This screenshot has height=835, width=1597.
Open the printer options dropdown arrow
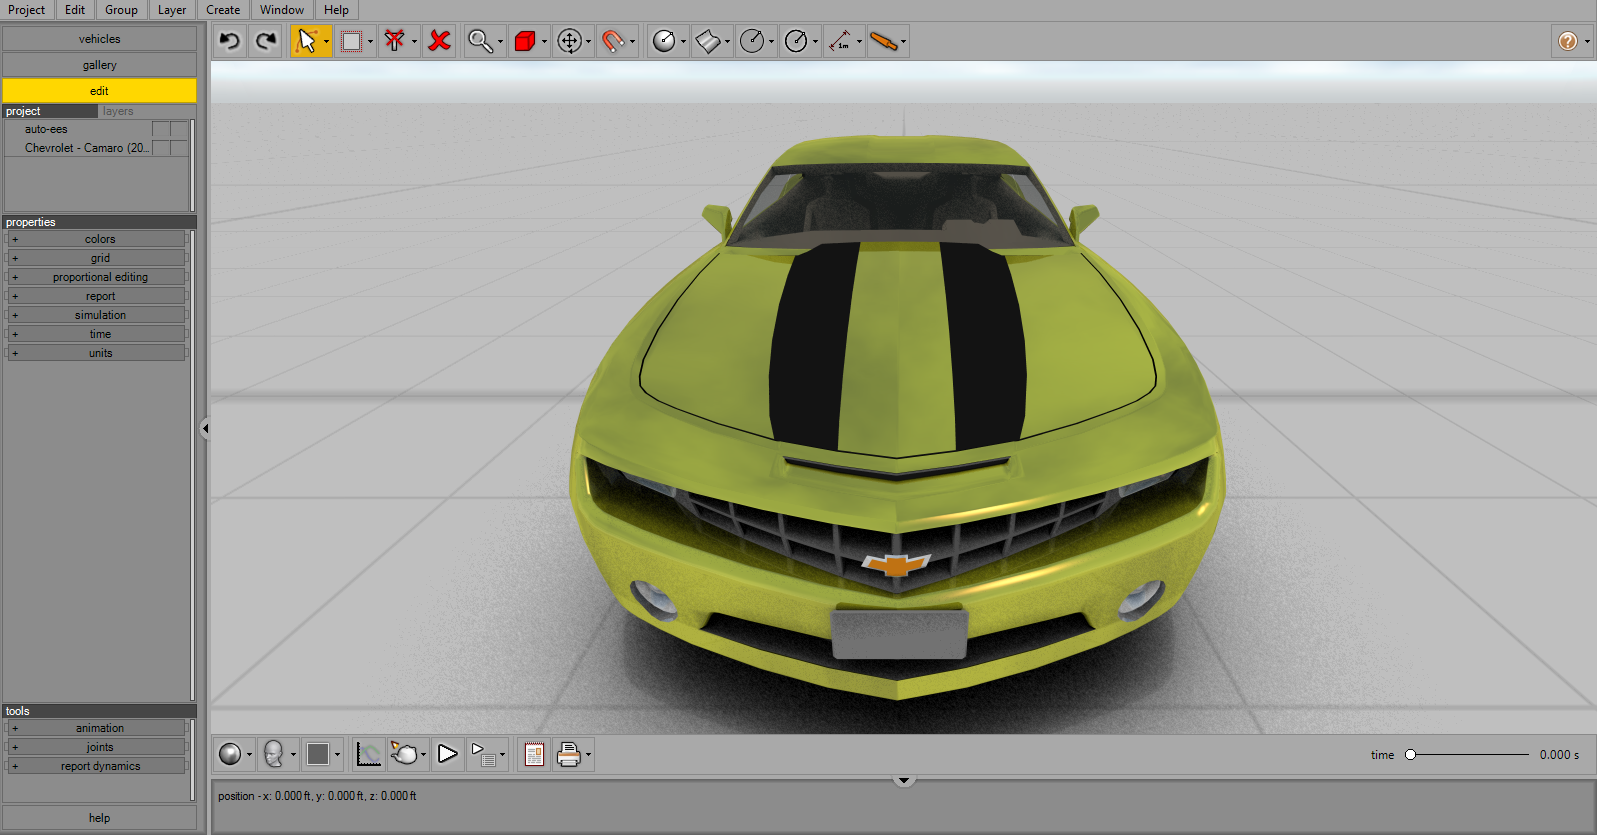(588, 755)
